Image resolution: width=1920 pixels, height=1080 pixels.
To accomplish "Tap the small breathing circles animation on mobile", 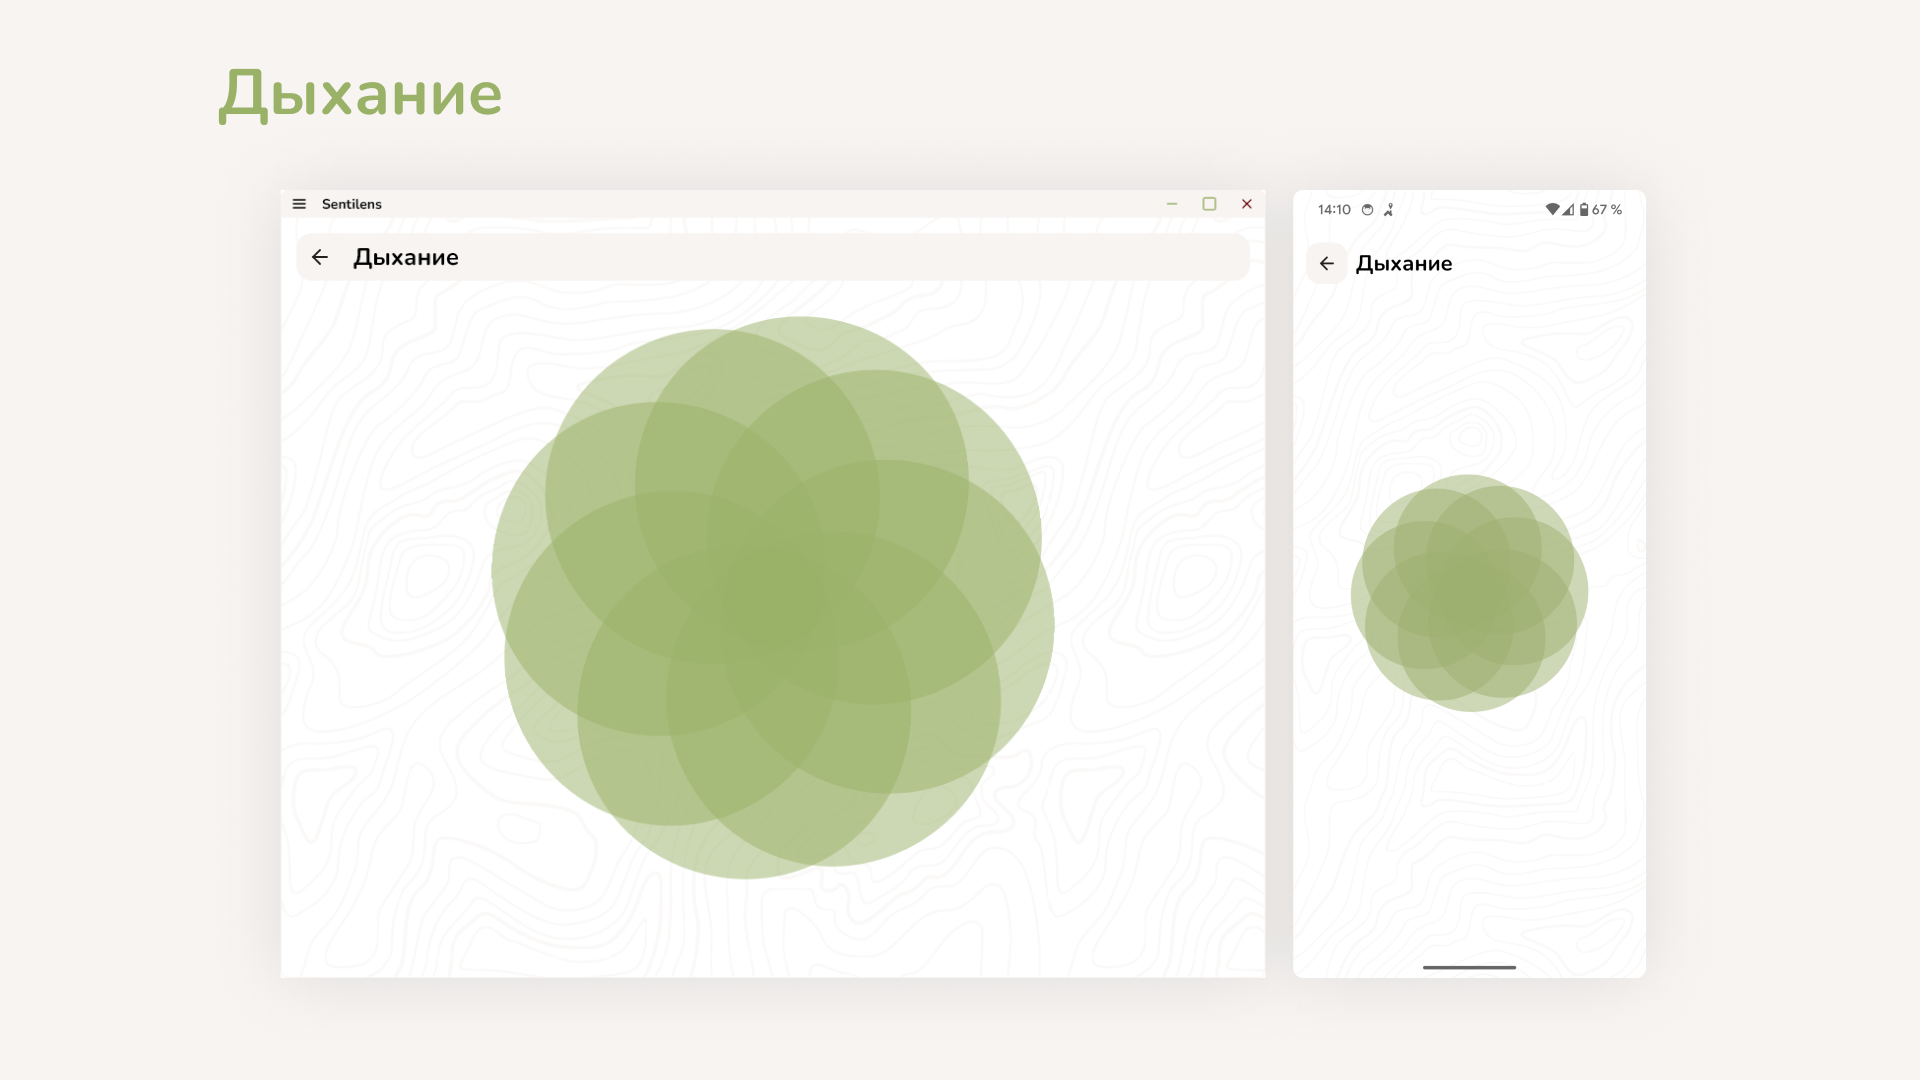I will (1469, 593).
